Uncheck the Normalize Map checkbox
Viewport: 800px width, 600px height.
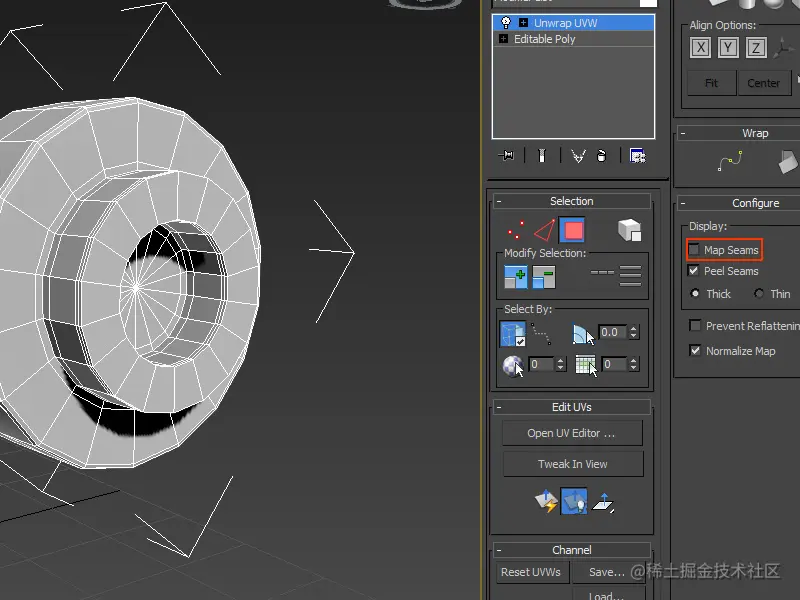[695, 351]
